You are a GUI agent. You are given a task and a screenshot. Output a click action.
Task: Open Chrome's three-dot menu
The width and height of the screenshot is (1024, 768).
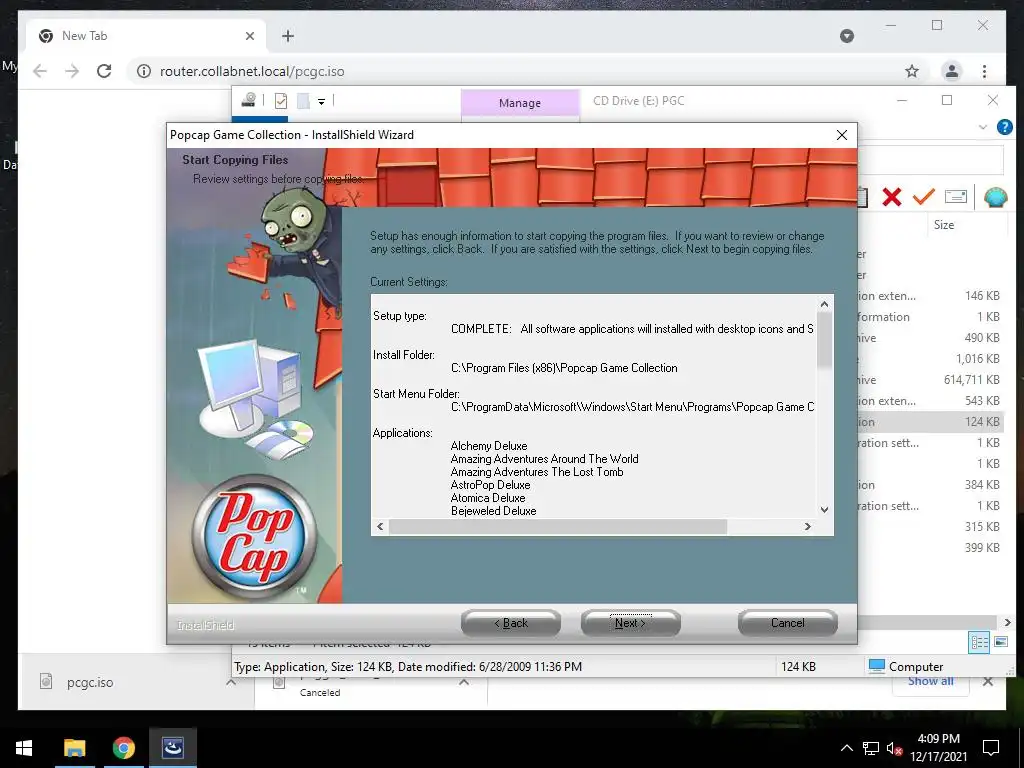[x=984, y=71]
